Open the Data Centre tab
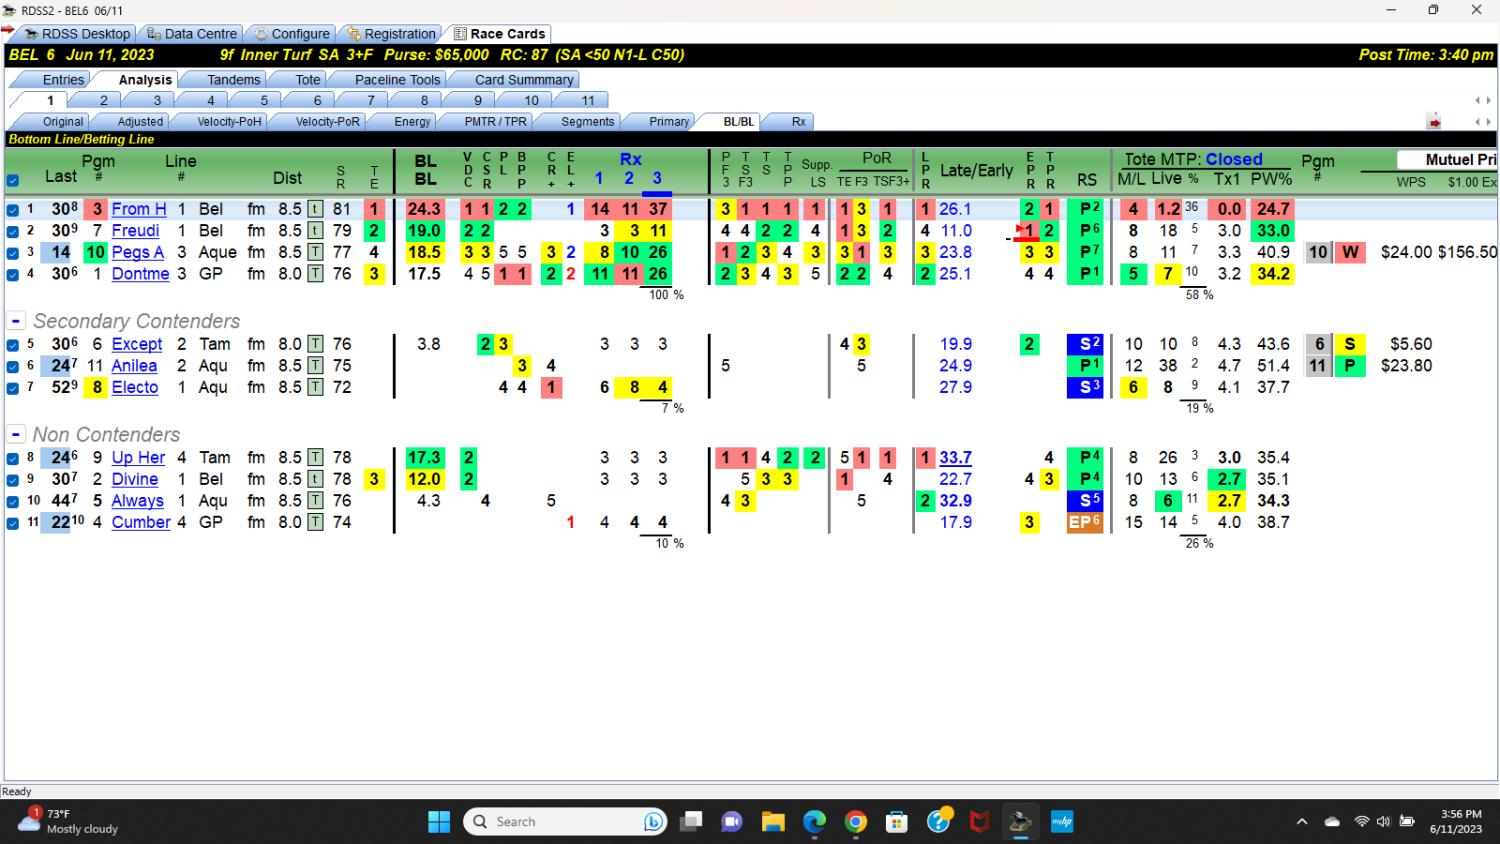 [x=192, y=34]
